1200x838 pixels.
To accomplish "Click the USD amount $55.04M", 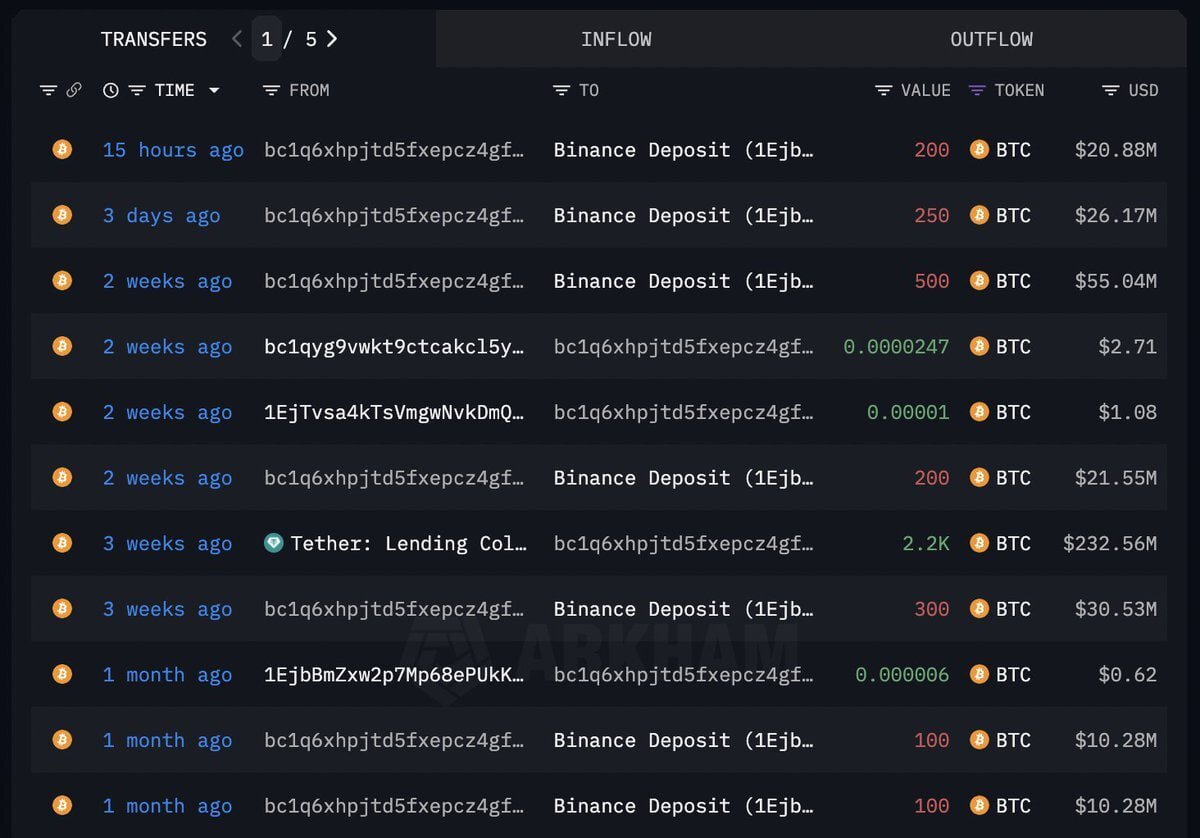I will (x=1116, y=281).
